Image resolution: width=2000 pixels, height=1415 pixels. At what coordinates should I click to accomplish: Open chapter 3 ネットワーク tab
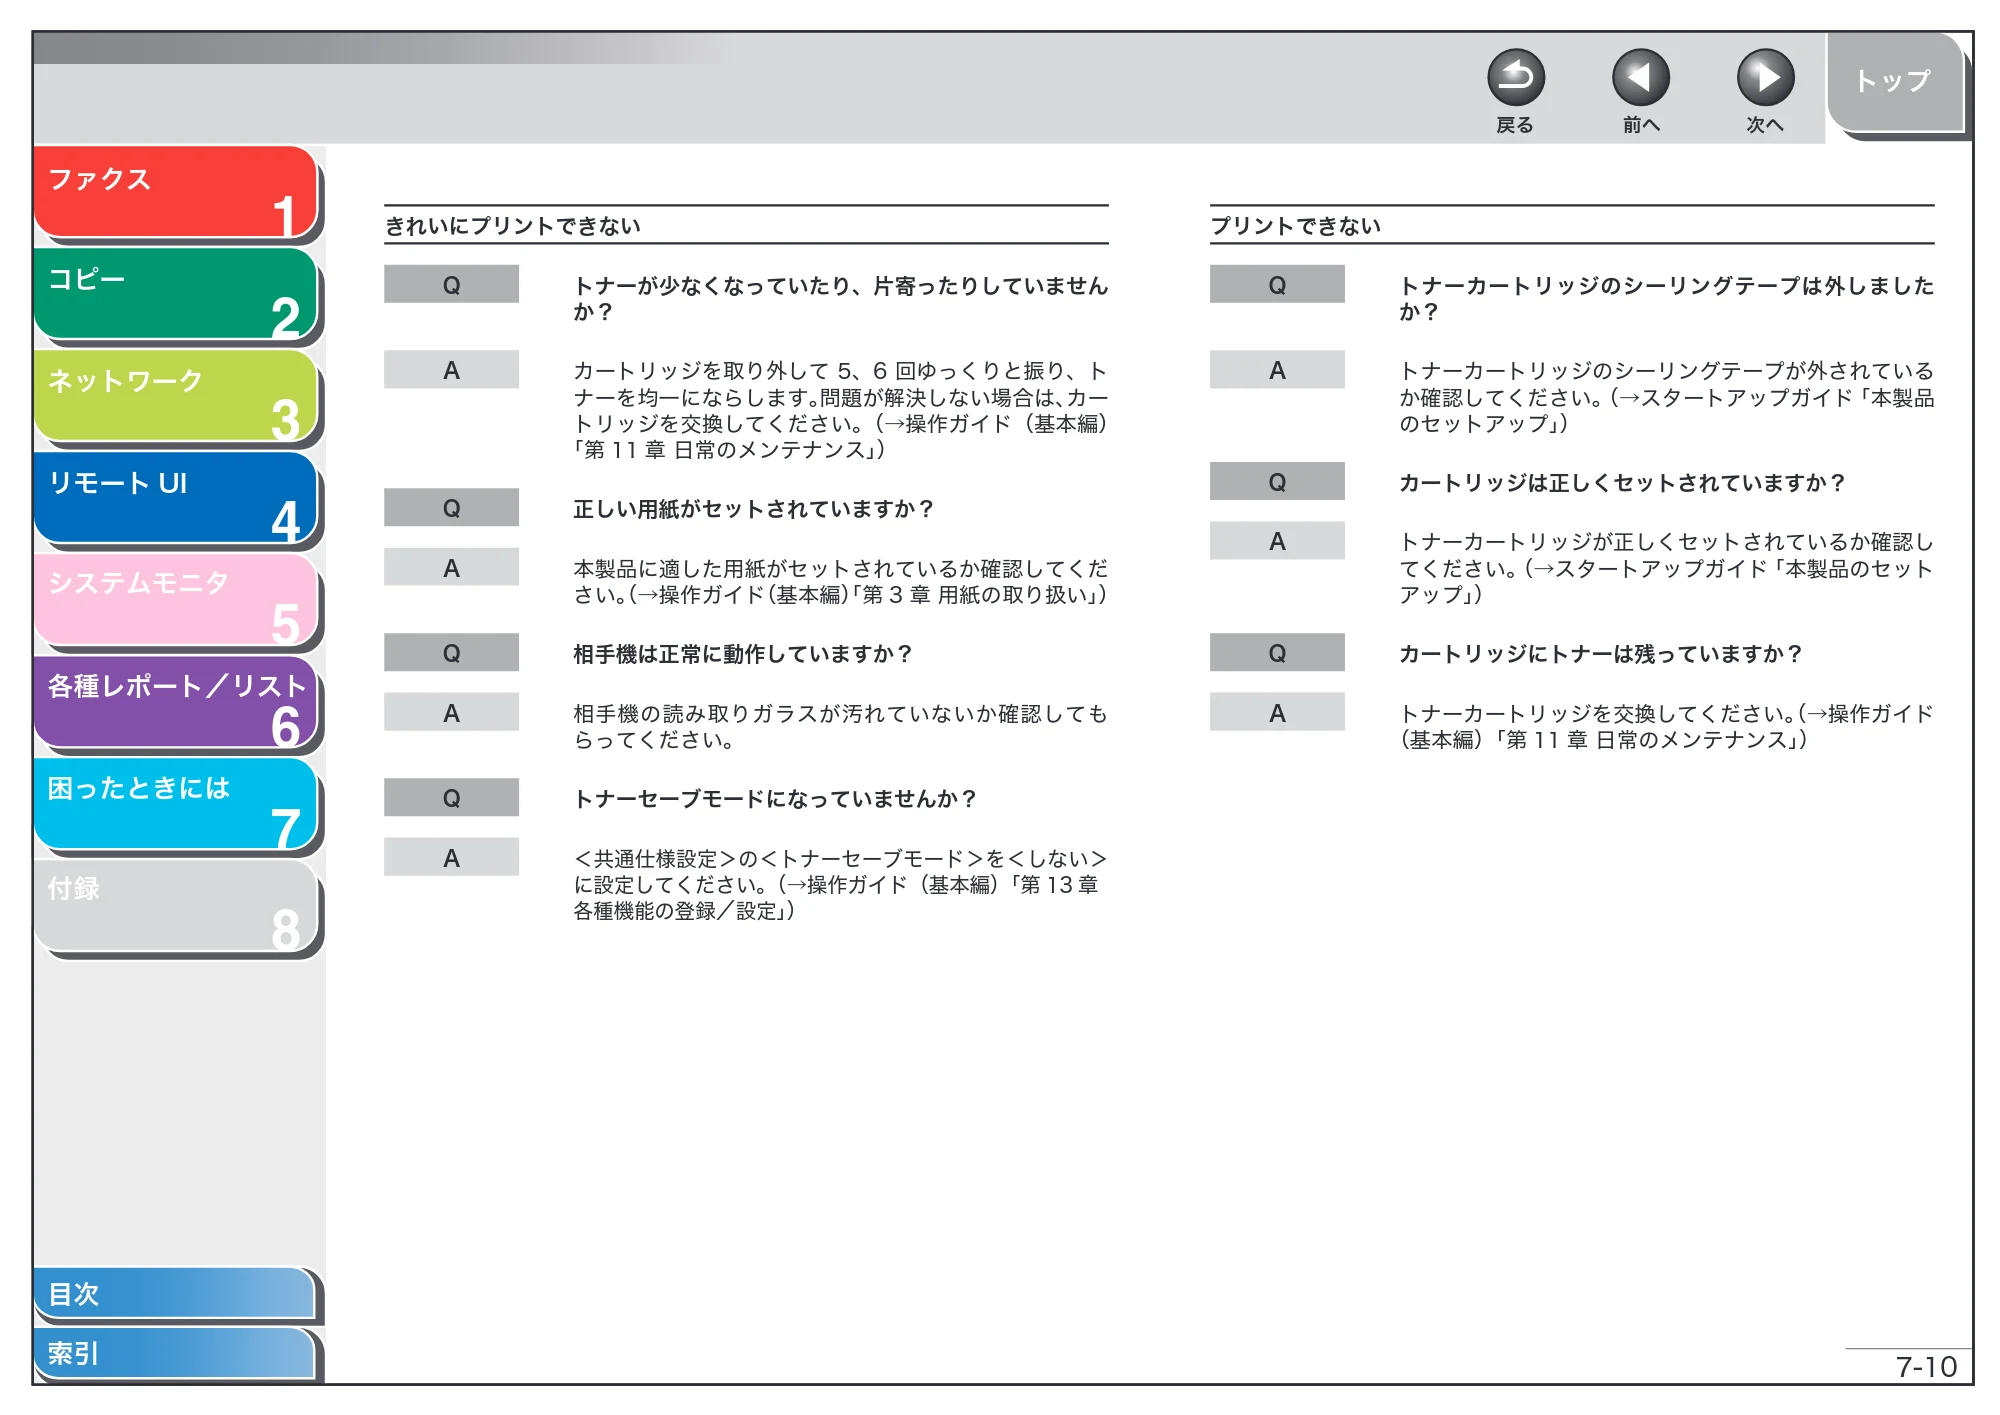click(176, 396)
